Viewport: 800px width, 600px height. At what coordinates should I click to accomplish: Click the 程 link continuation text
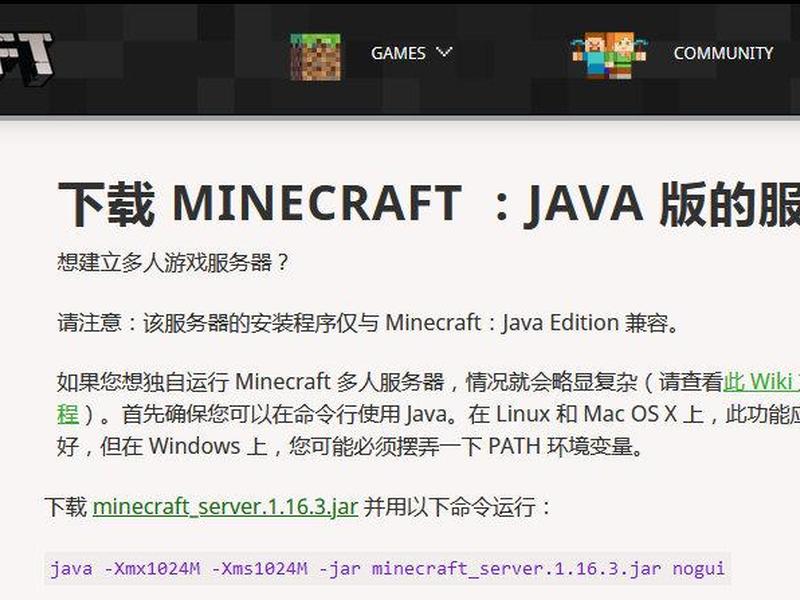tap(68, 414)
